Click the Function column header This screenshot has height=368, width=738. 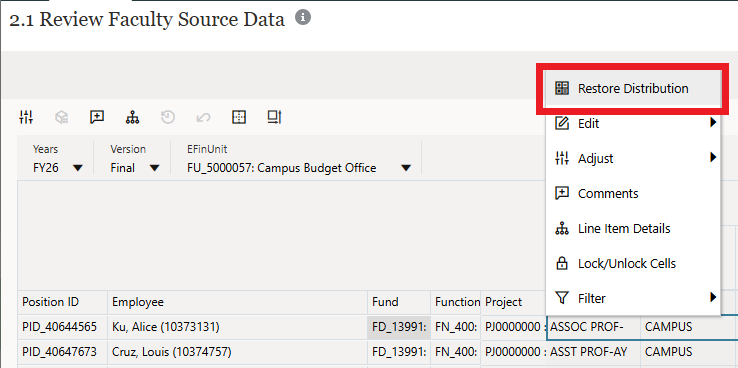[456, 302]
